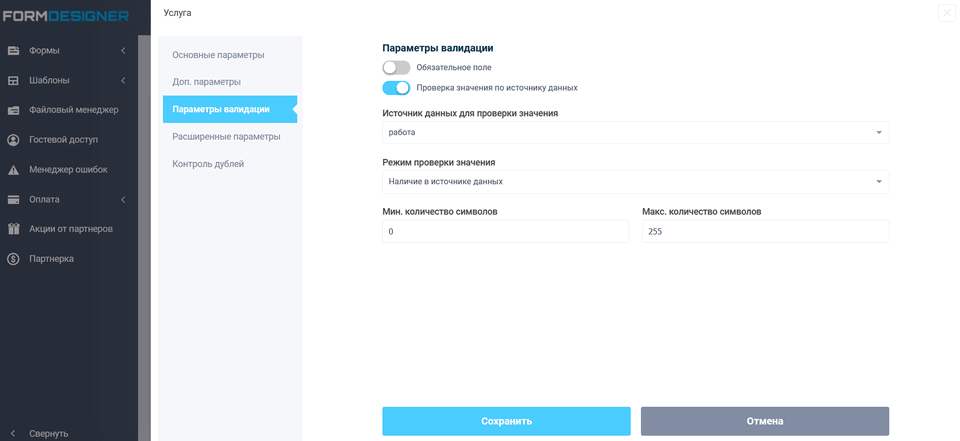Expand the Формы submenu chevron

(x=123, y=51)
